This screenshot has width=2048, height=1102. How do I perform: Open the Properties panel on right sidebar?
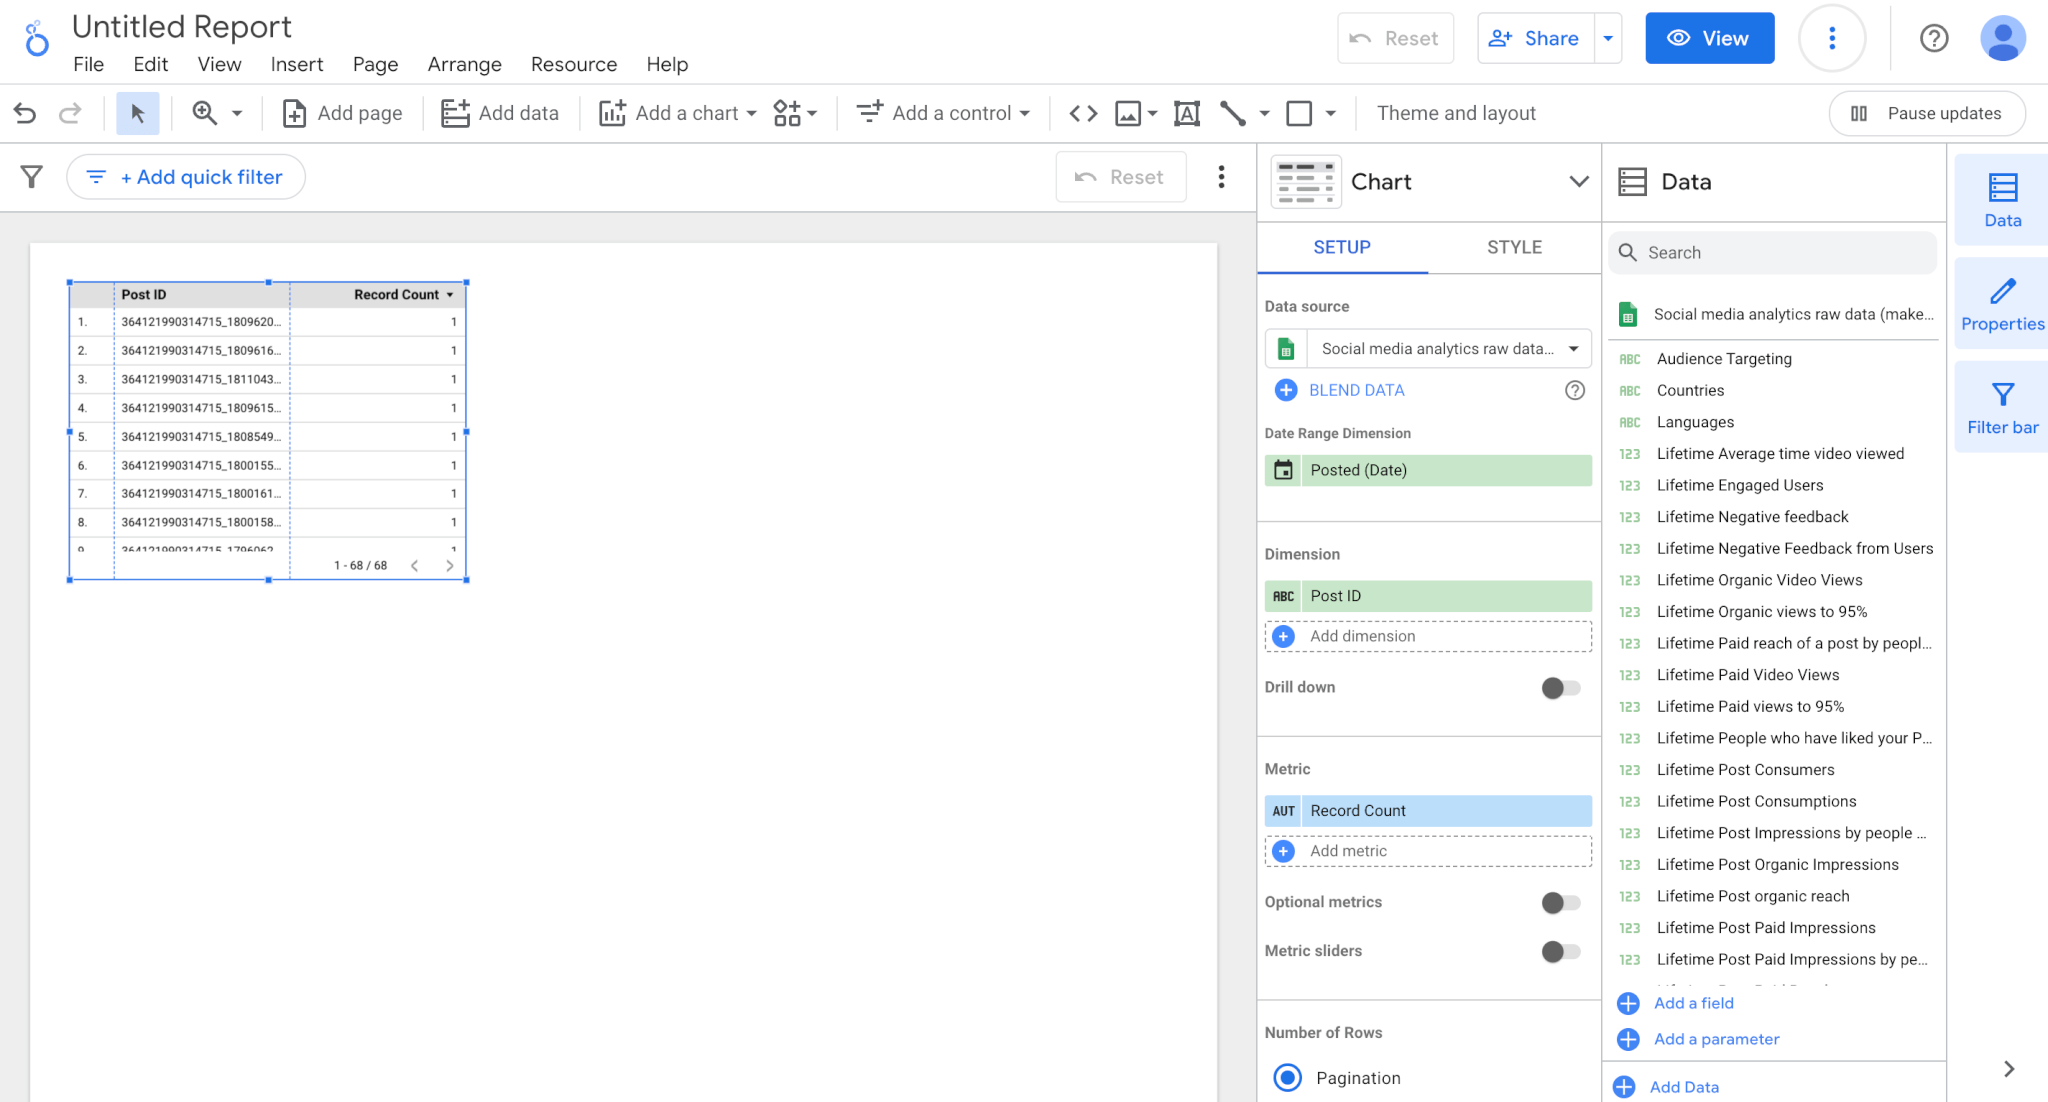click(x=2001, y=303)
